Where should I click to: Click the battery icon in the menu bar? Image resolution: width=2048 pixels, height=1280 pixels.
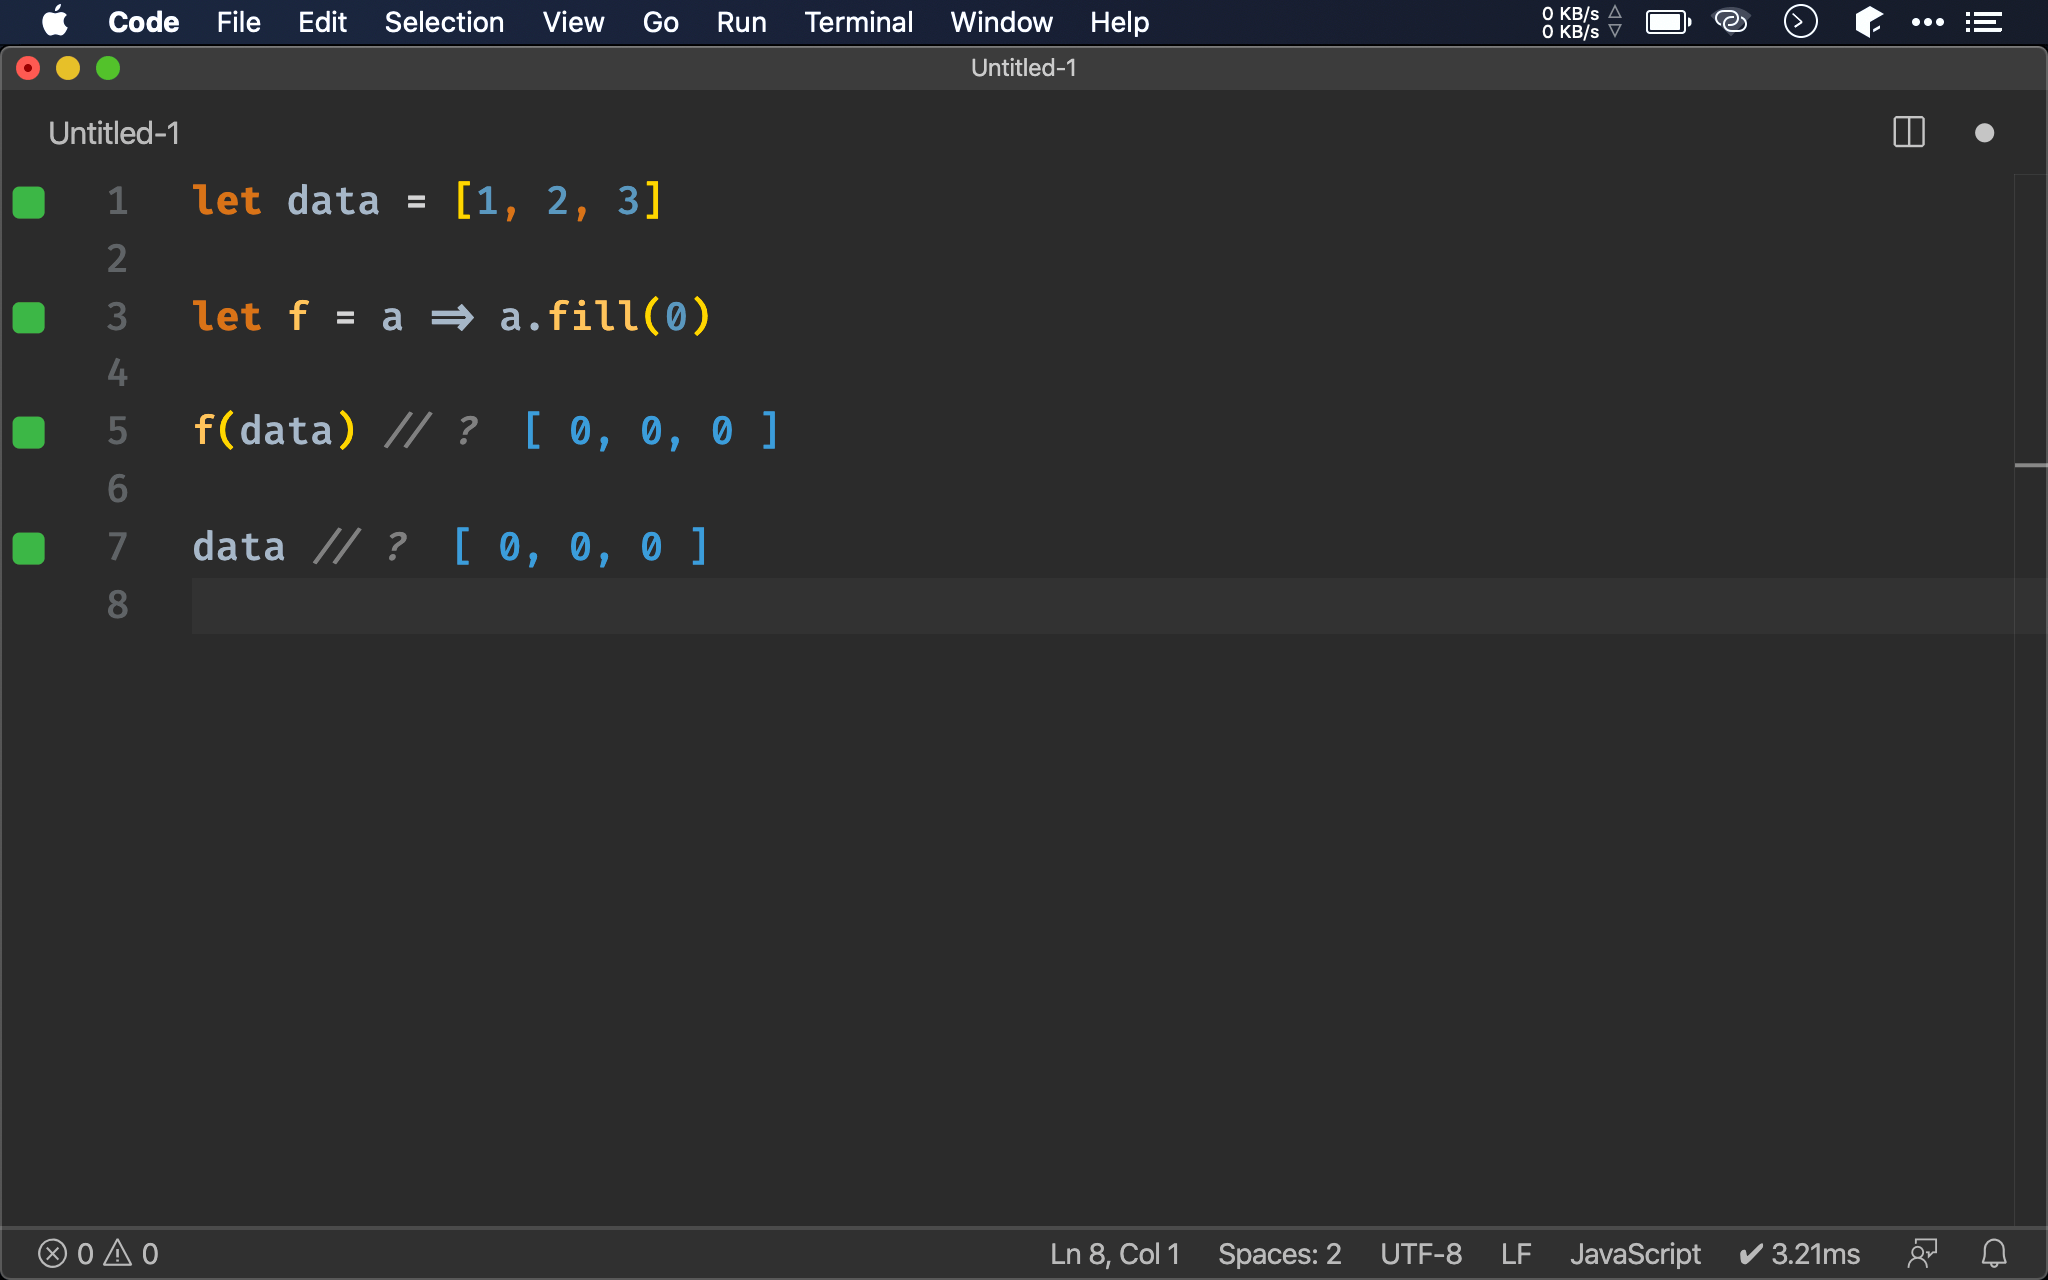tap(1667, 22)
